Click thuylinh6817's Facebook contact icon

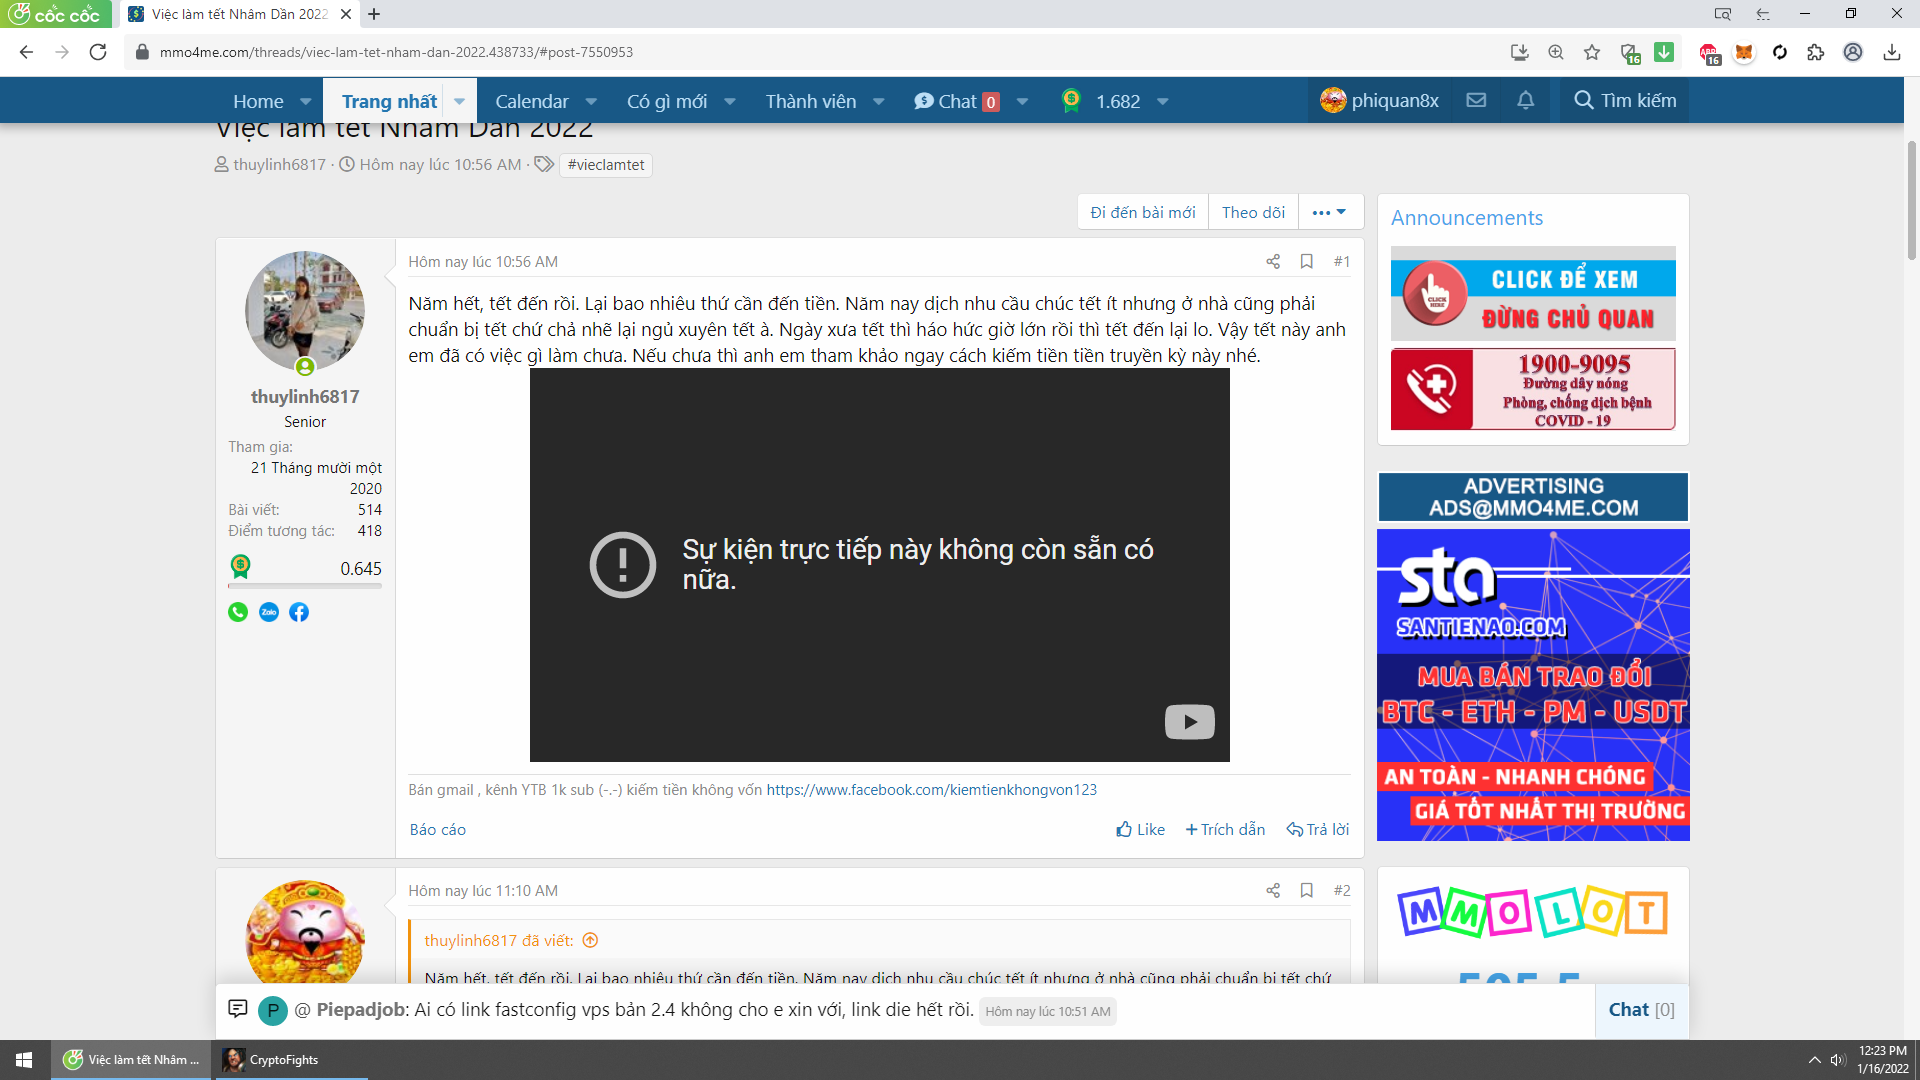click(x=299, y=612)
